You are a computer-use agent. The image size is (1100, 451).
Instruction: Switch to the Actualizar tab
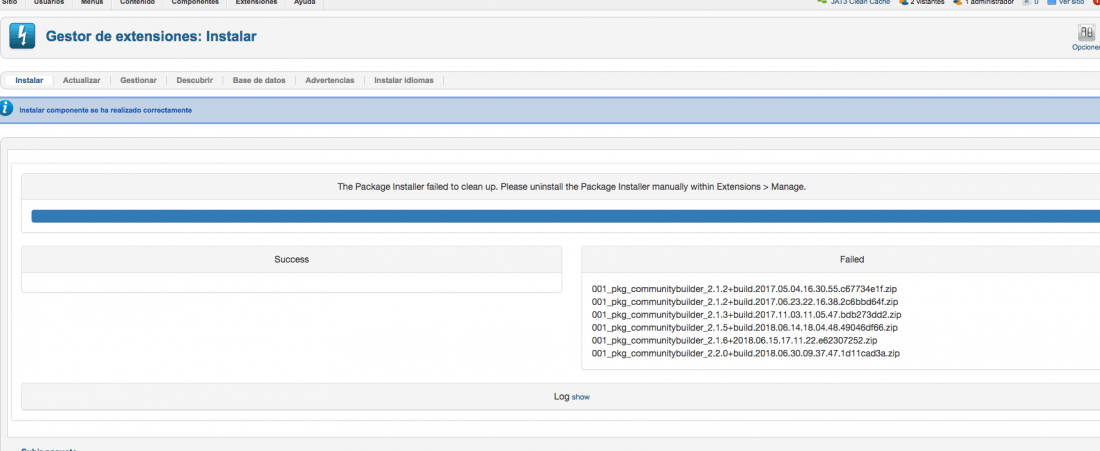pos(81,81)
